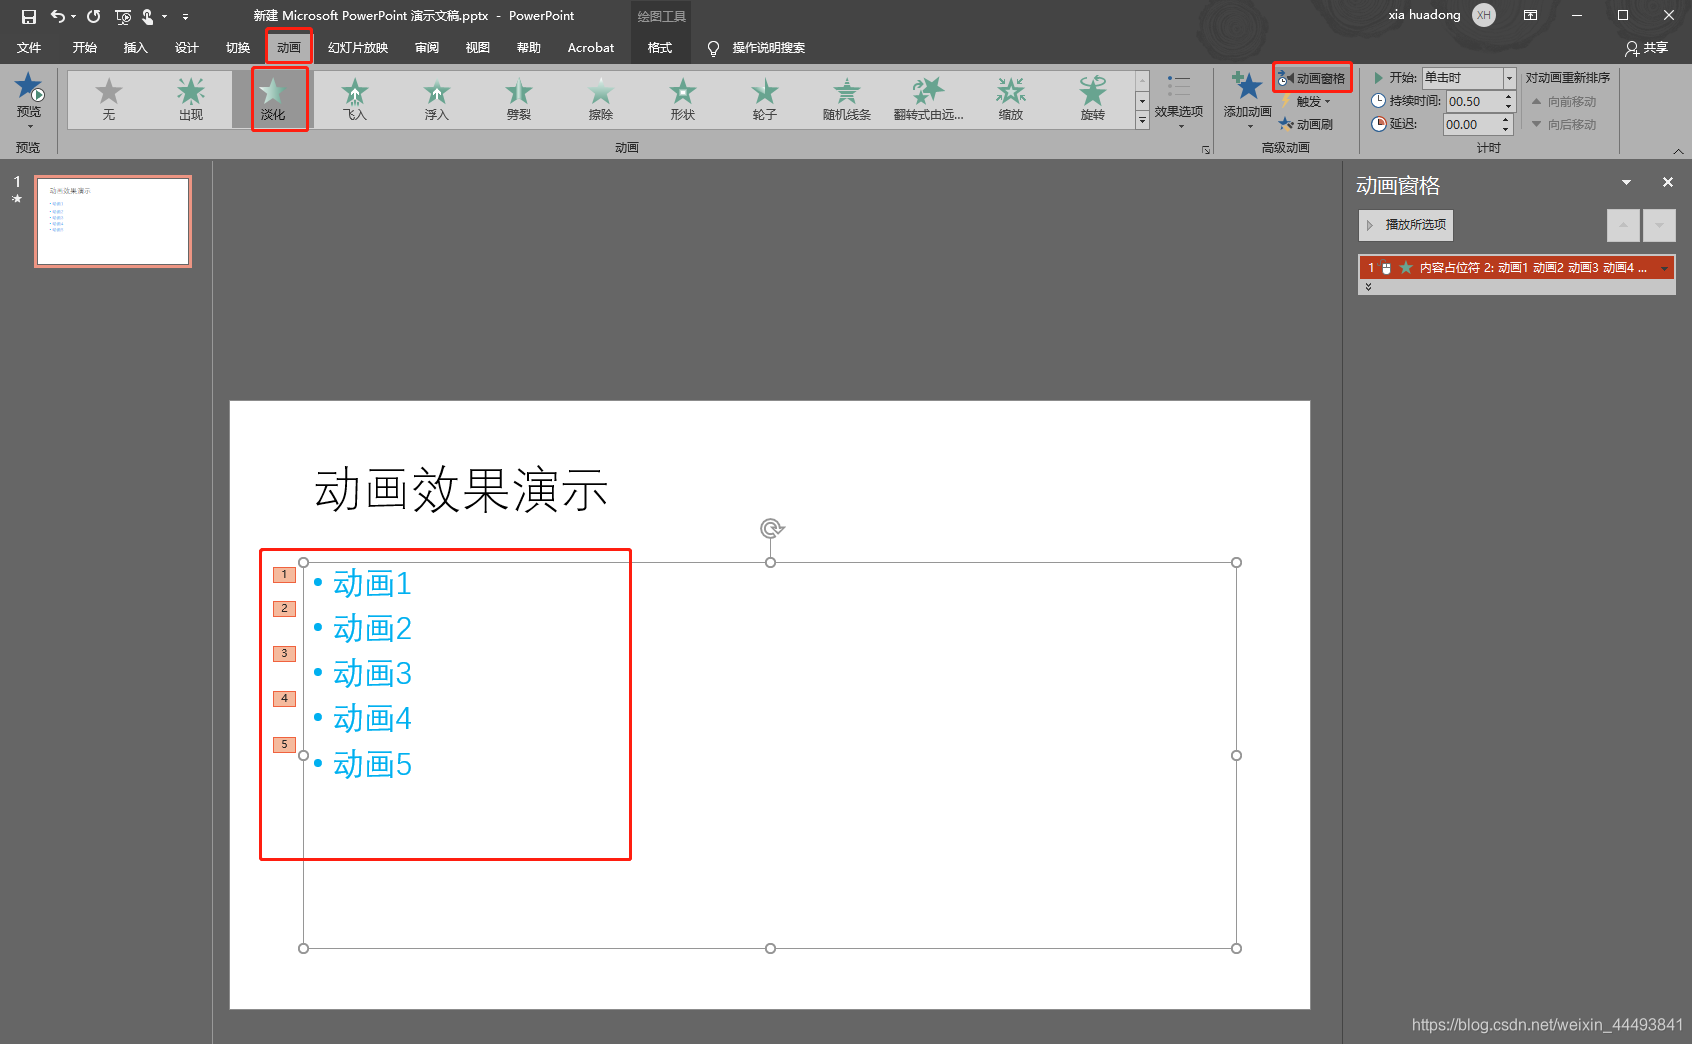Click the 共享 share button
1692x1044 pixels.
(1646, 47)
